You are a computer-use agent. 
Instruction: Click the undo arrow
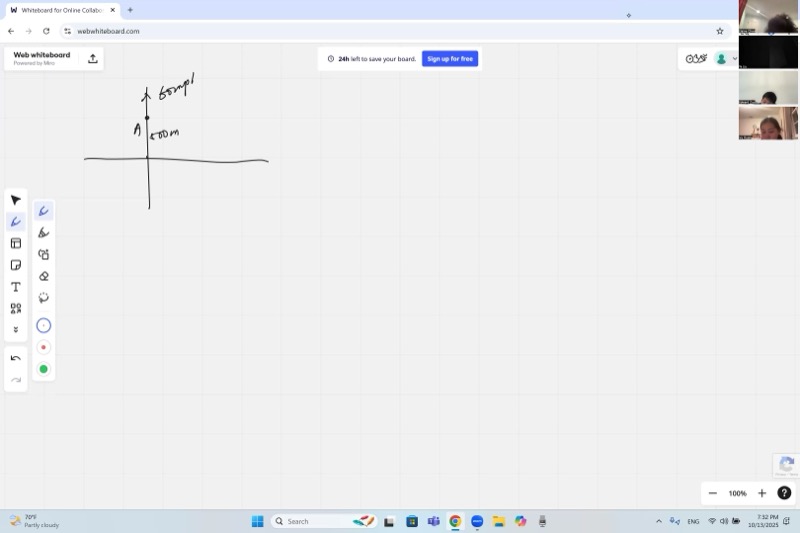(15, 358)
